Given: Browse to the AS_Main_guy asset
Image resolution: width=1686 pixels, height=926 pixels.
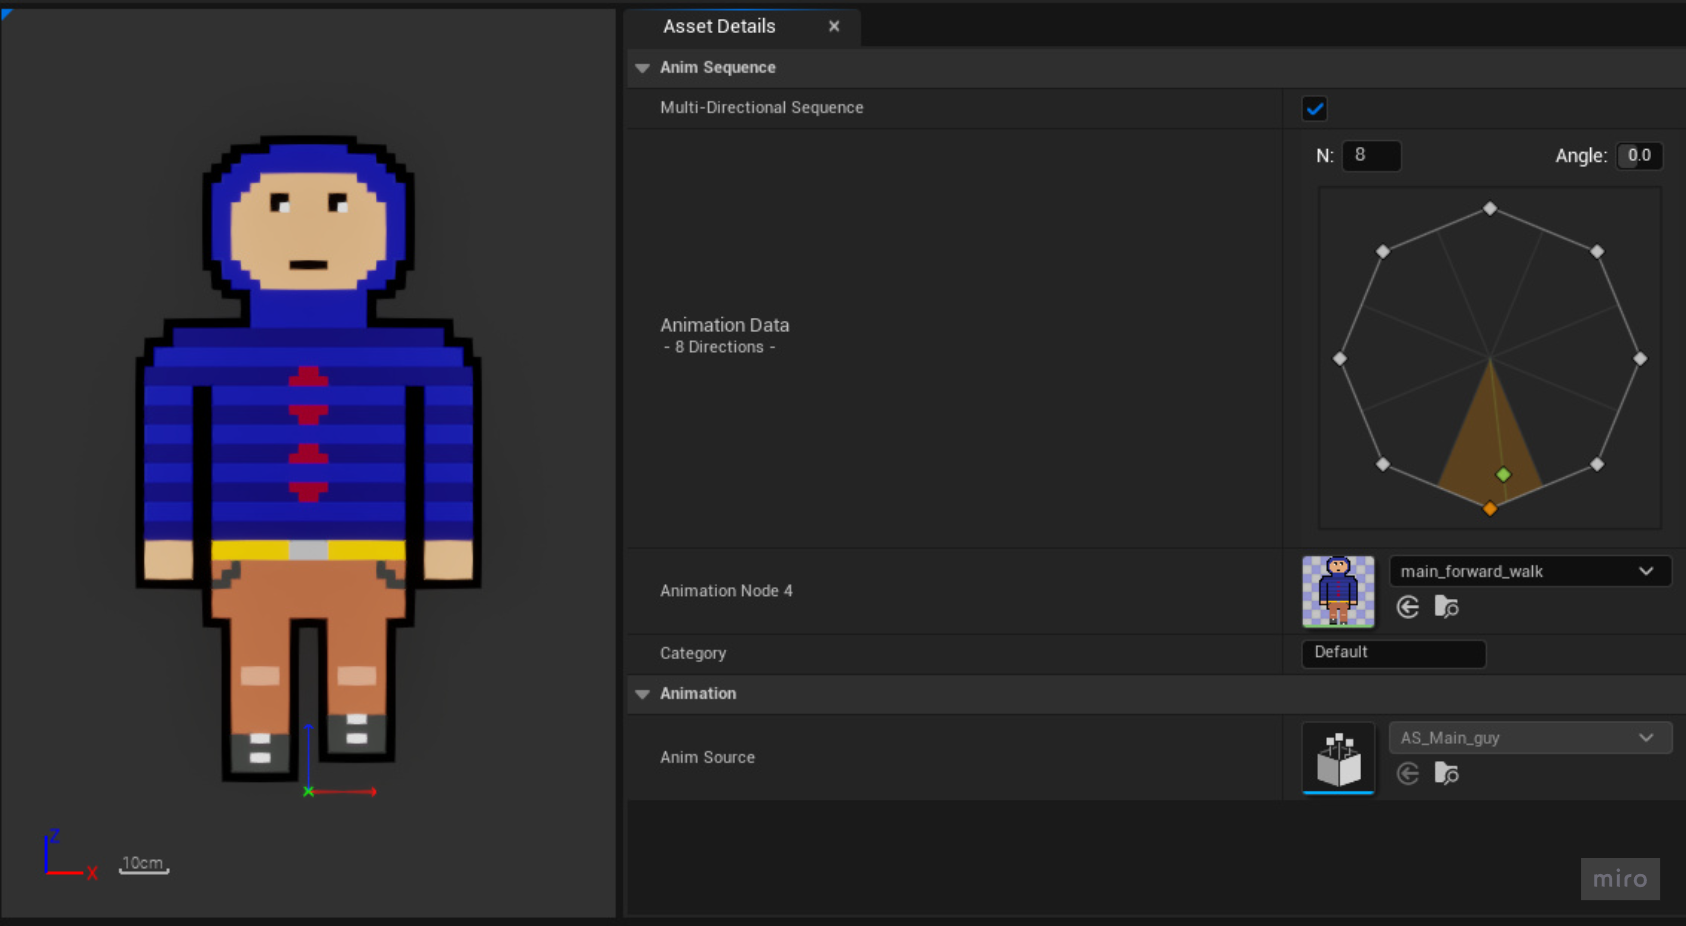Looking at the screenshot, I should pos(1446,773).
